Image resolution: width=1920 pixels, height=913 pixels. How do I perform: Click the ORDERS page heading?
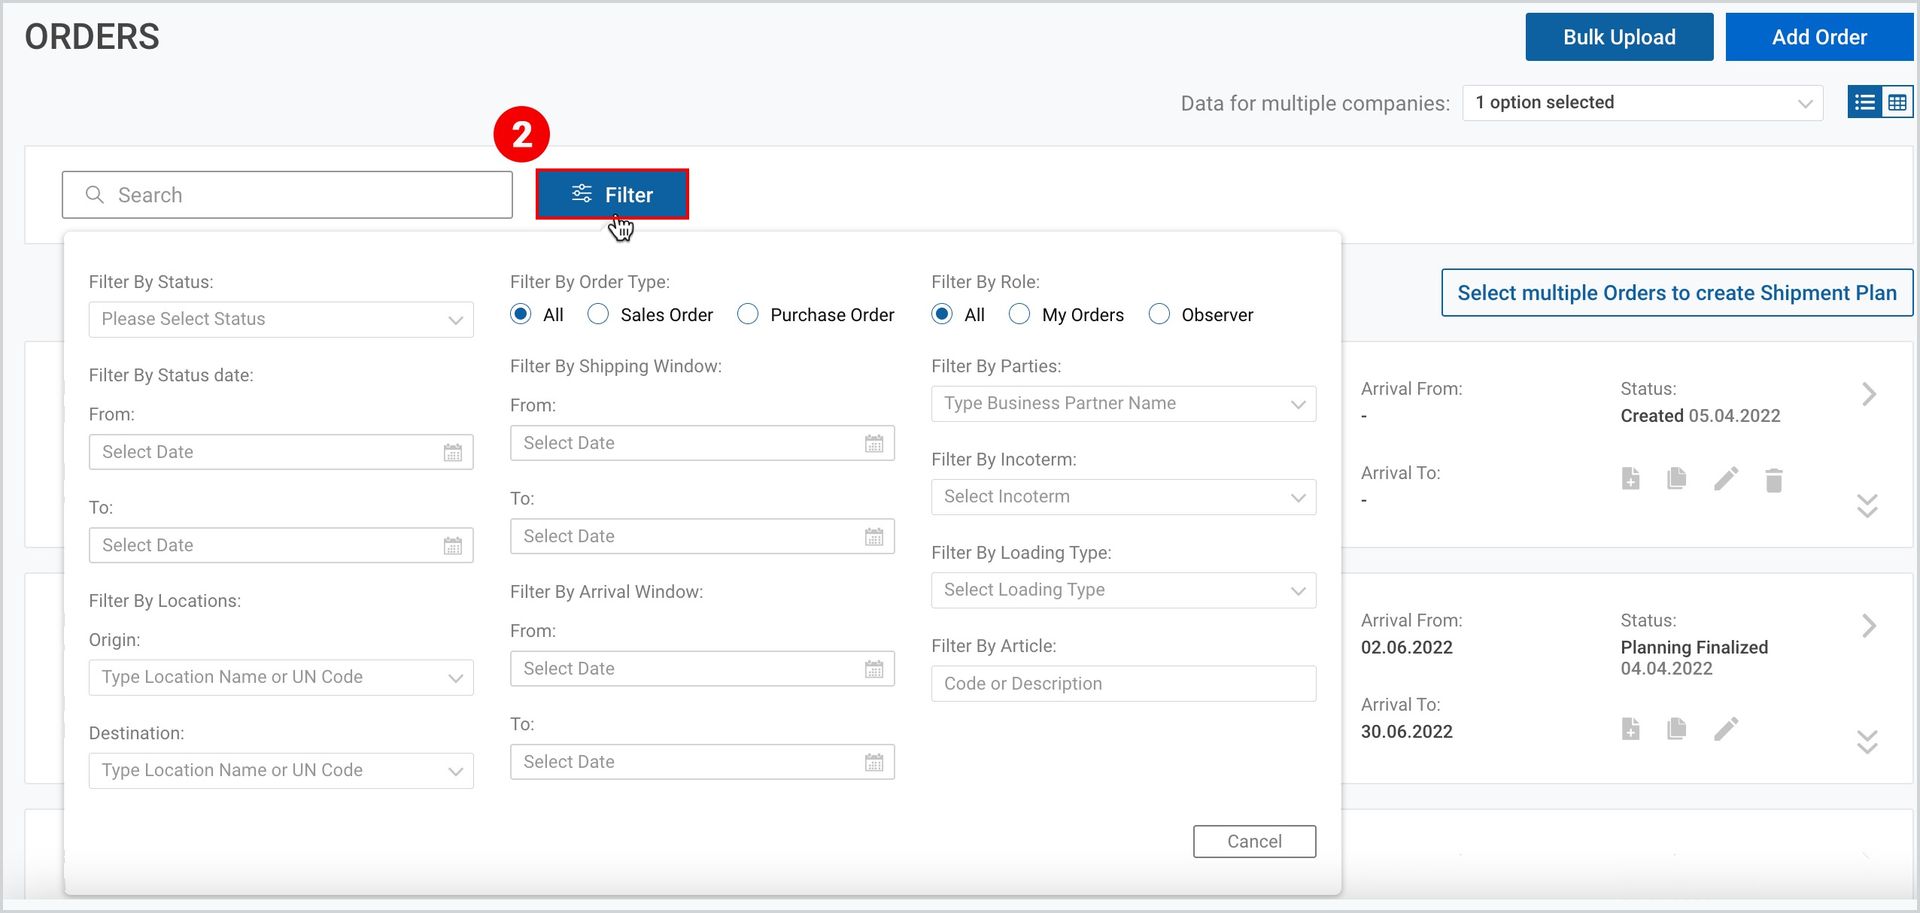pos(92,37)
